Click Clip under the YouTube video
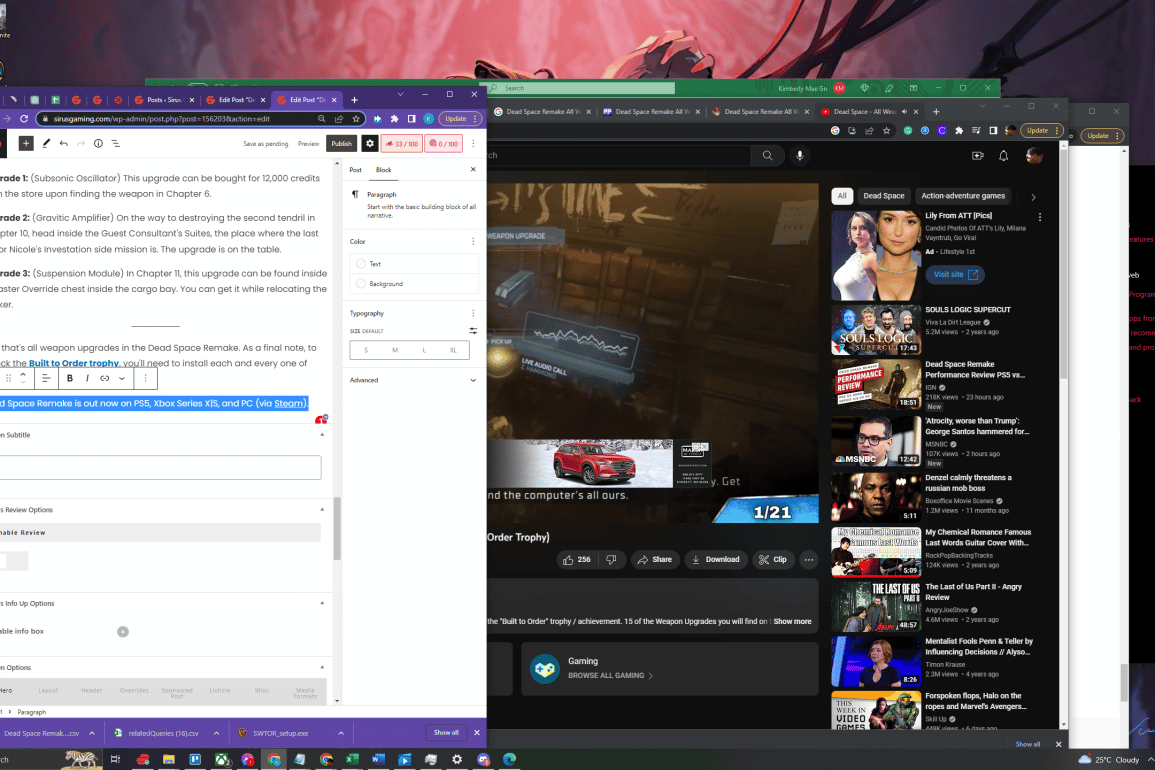 (773, 559)
